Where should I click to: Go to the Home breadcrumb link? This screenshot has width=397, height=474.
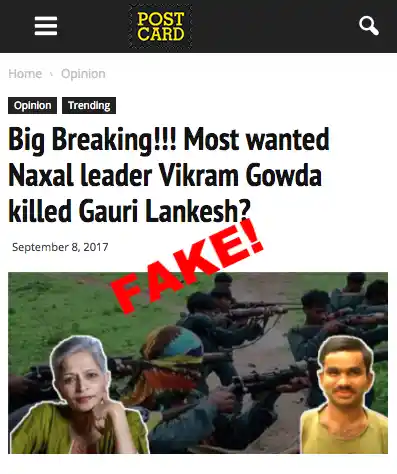click(25, 74)
